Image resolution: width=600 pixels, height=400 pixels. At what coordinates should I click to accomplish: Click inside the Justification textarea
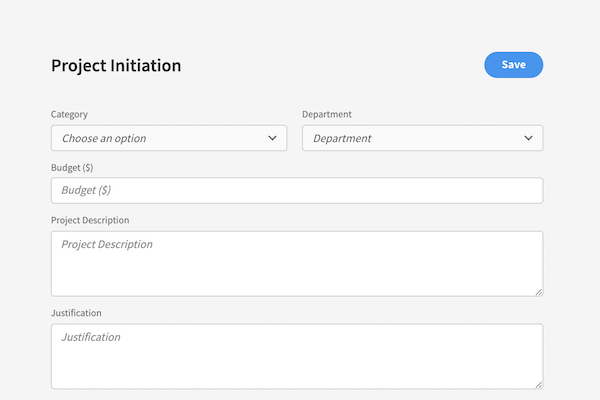pyautogui.click(x=296, y=357)
